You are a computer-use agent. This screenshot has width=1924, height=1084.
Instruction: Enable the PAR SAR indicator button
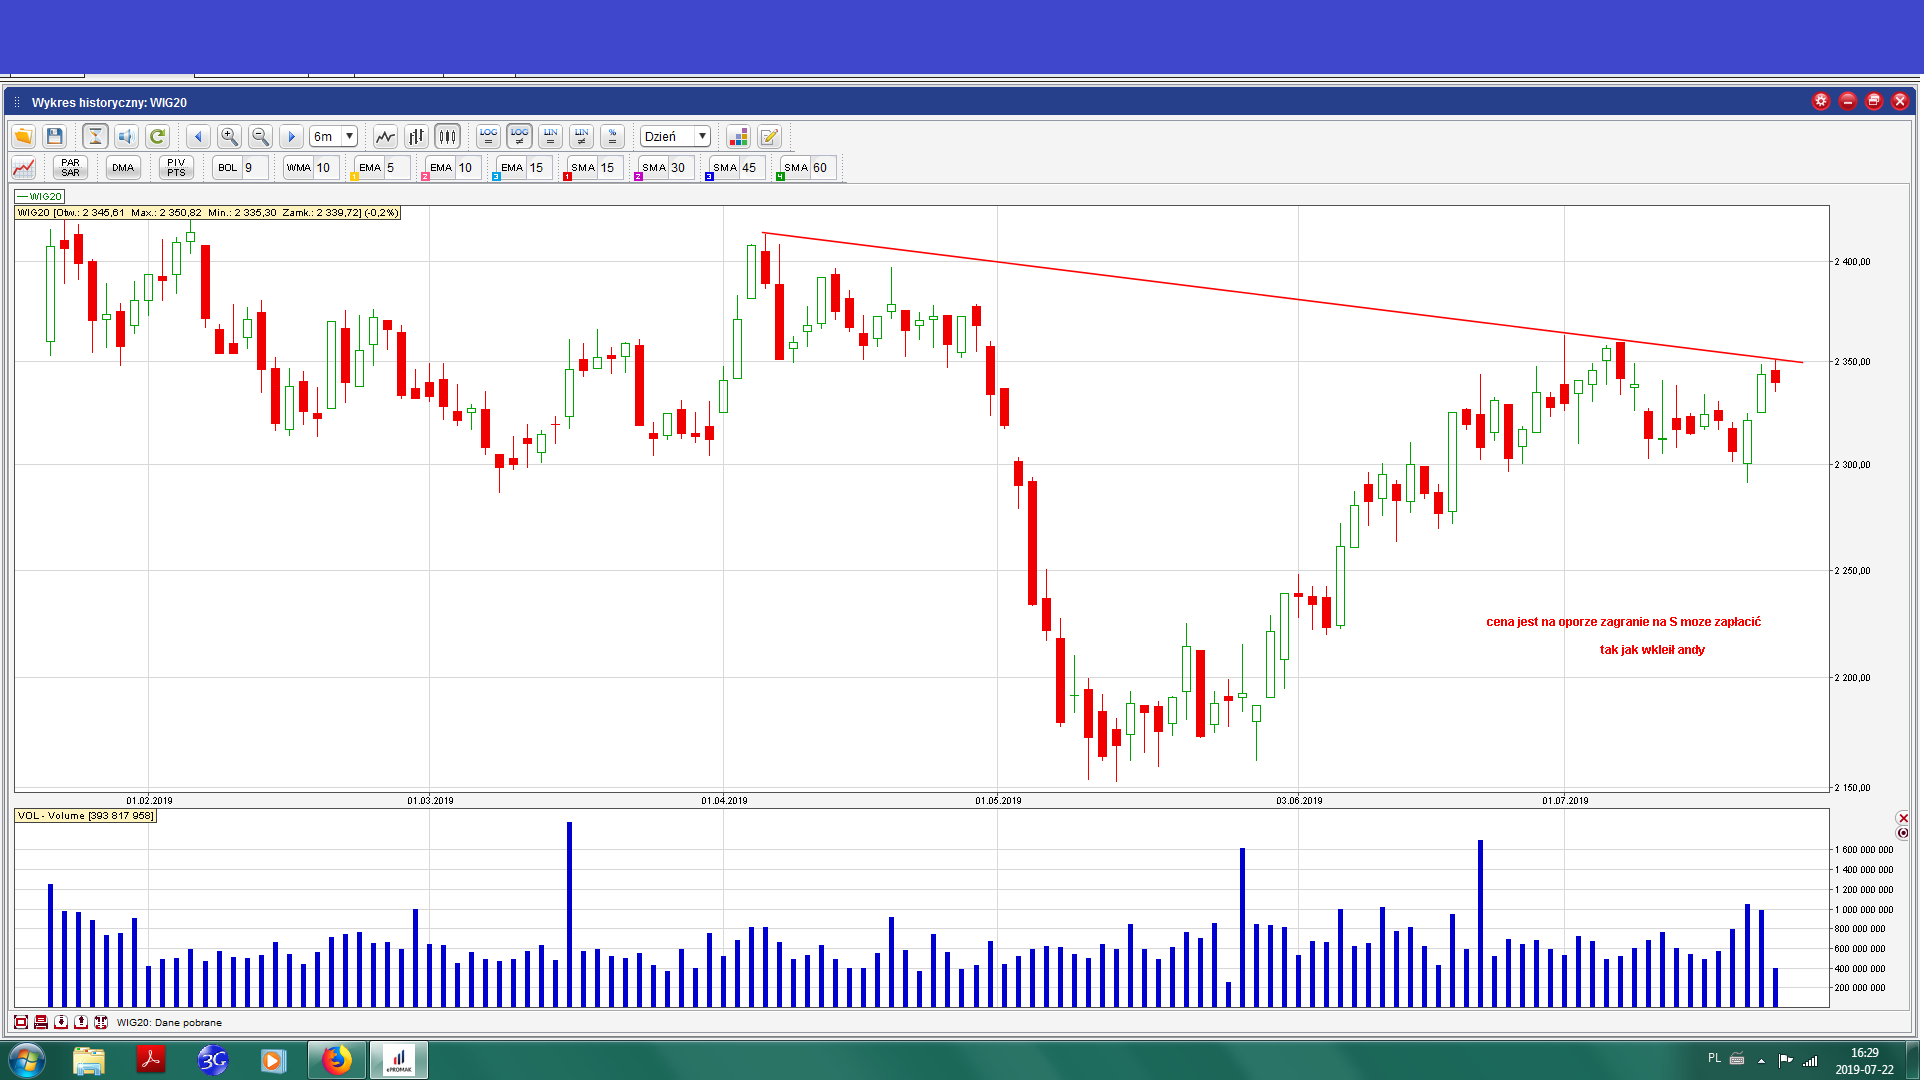point(70,168)
